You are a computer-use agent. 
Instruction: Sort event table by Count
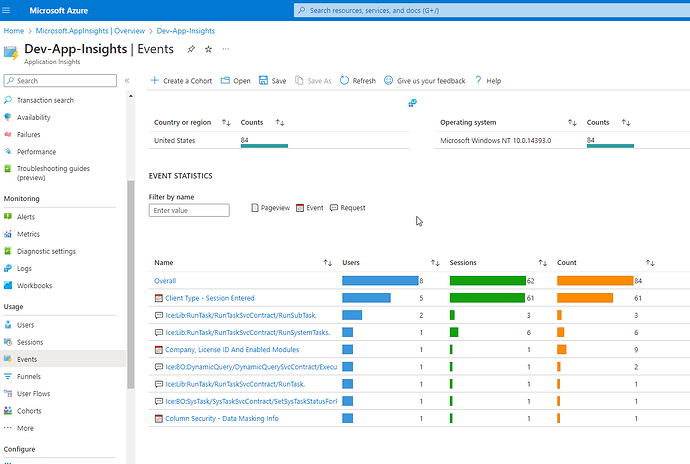click(x=650, y=263)
